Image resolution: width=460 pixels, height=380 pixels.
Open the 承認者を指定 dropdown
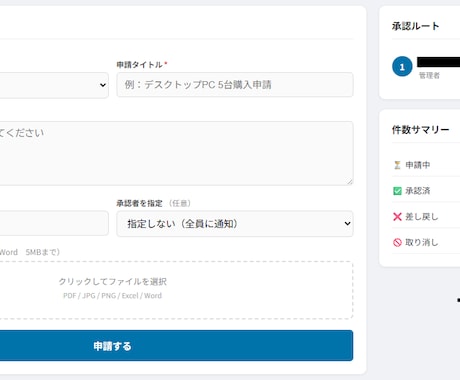click(235, 224)
